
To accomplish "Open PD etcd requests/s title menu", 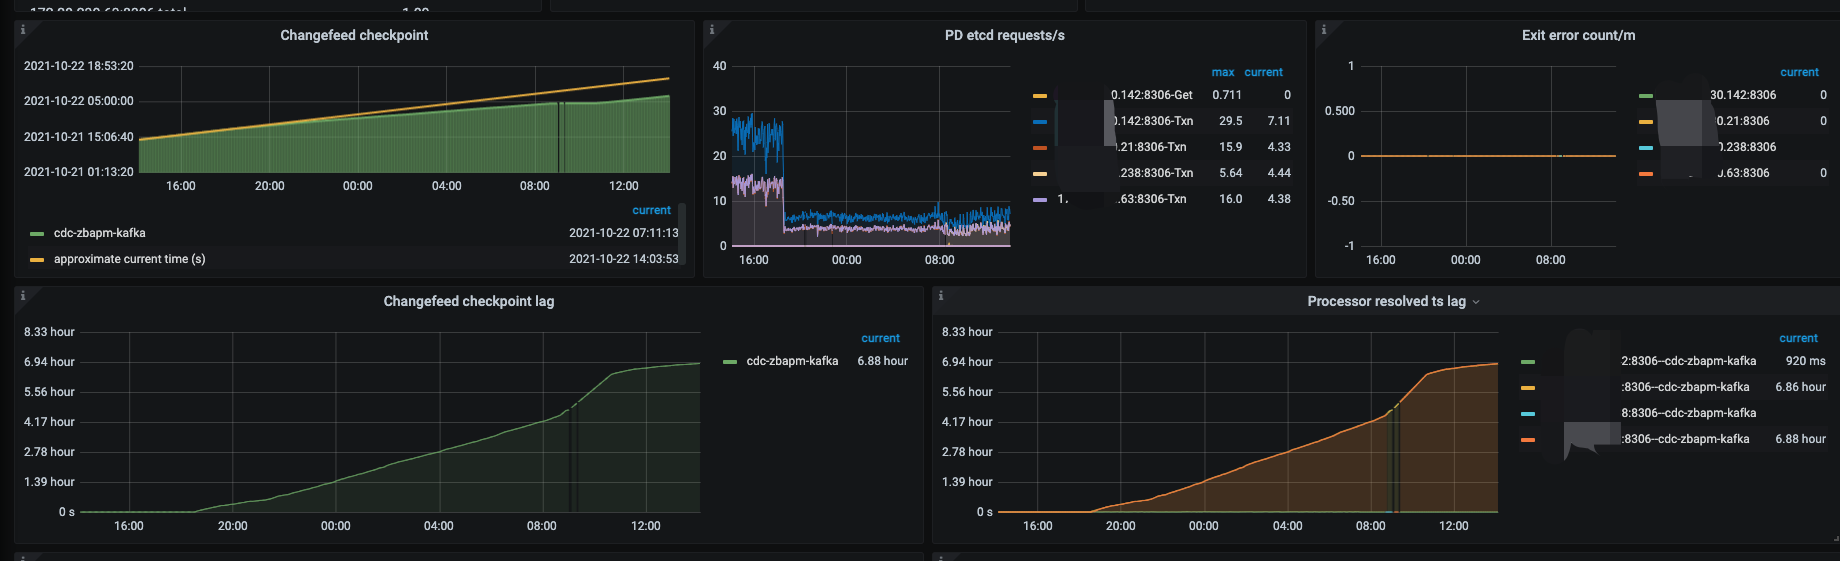I will [1004, 35].
